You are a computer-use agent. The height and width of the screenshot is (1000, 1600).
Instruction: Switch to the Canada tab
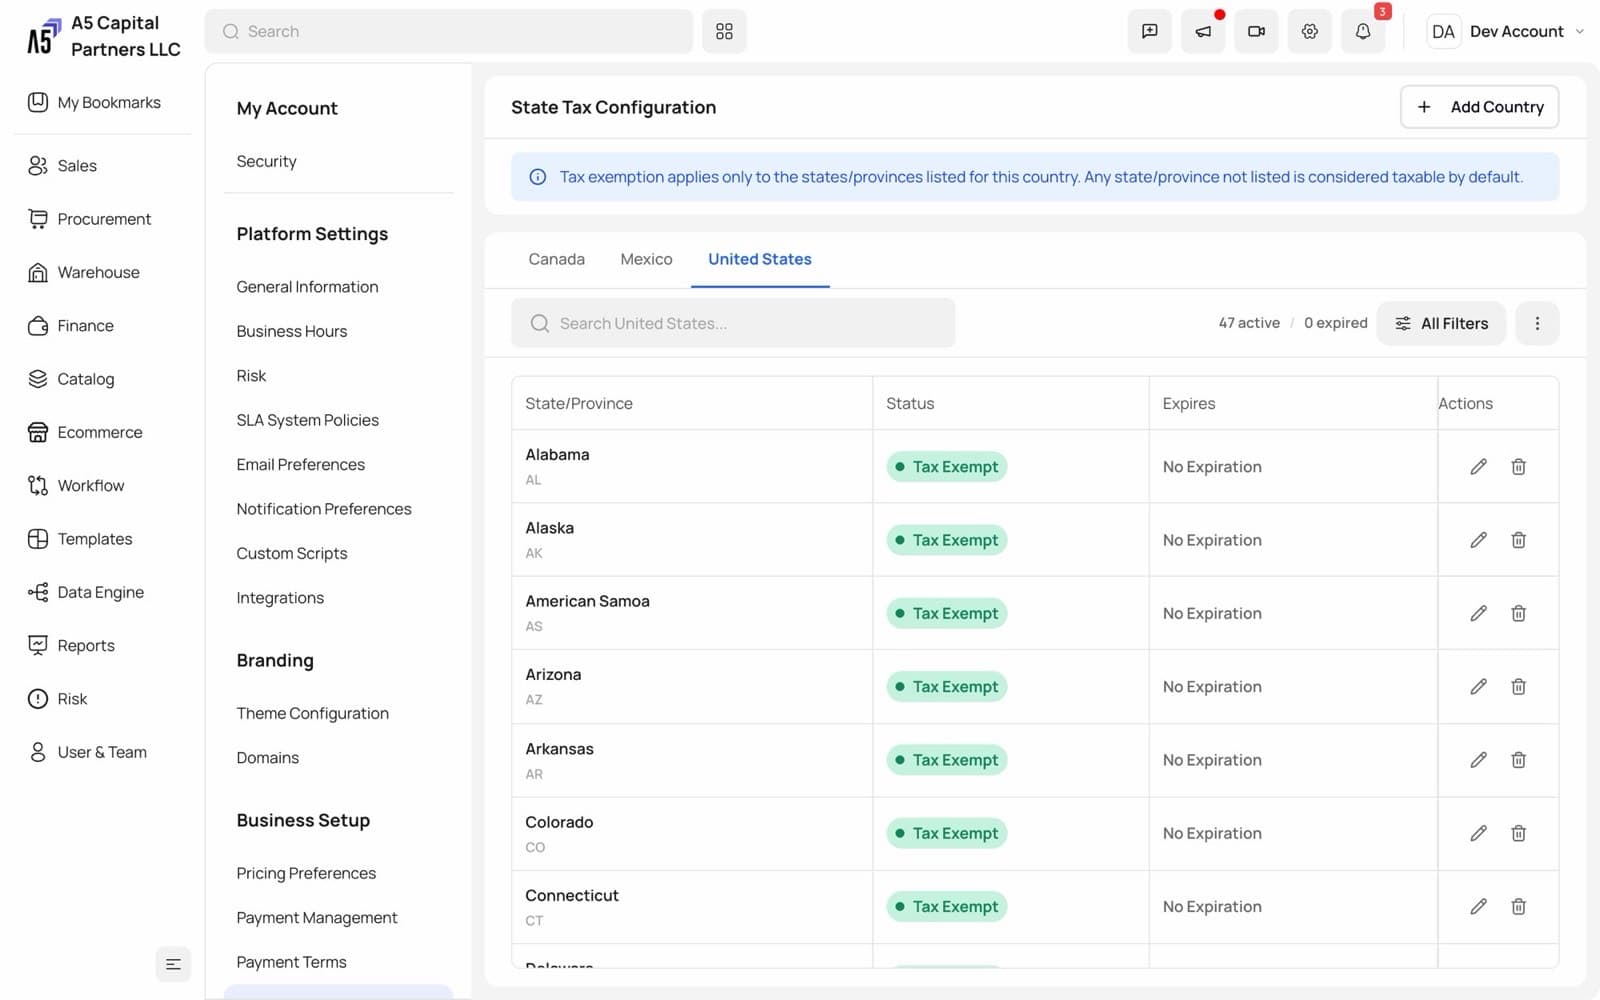point(556,259)
